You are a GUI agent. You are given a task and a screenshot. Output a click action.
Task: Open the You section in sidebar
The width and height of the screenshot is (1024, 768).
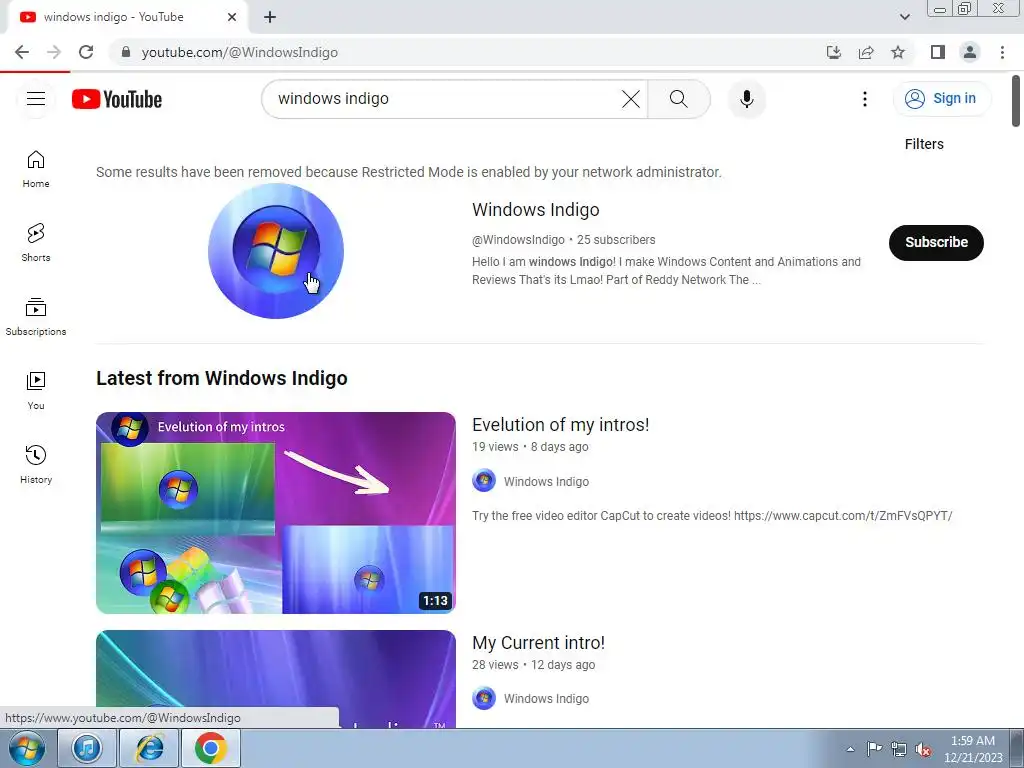(x=36, y=391)
